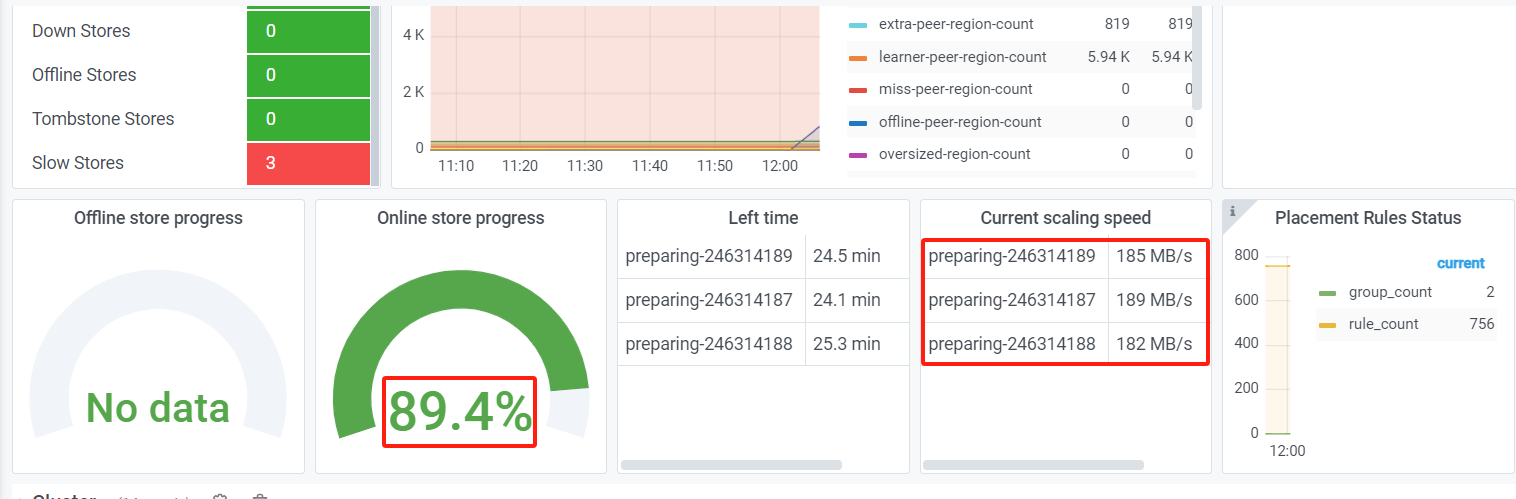Open the oversized-region-count purple color swatch
The image size is (1516, 499).
pyautogui.click(x=857, y=155)
